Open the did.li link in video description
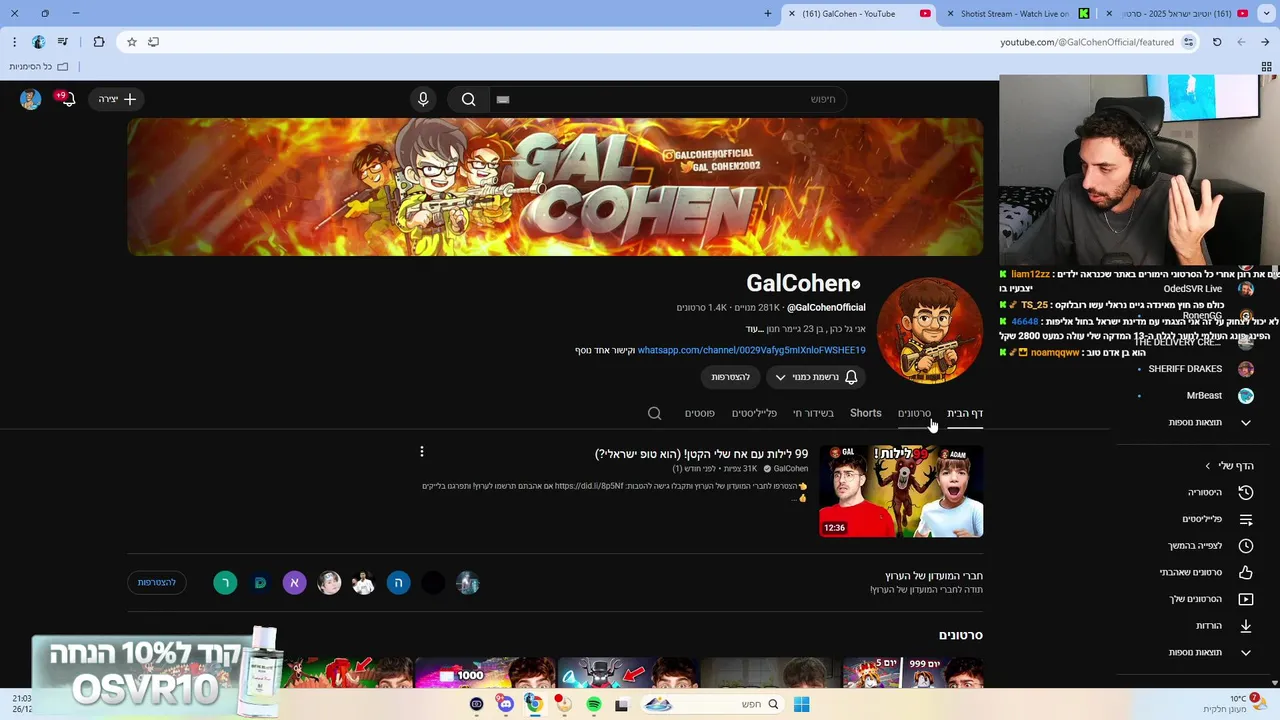Screen dimensions: 1280x720 (589, 486)
